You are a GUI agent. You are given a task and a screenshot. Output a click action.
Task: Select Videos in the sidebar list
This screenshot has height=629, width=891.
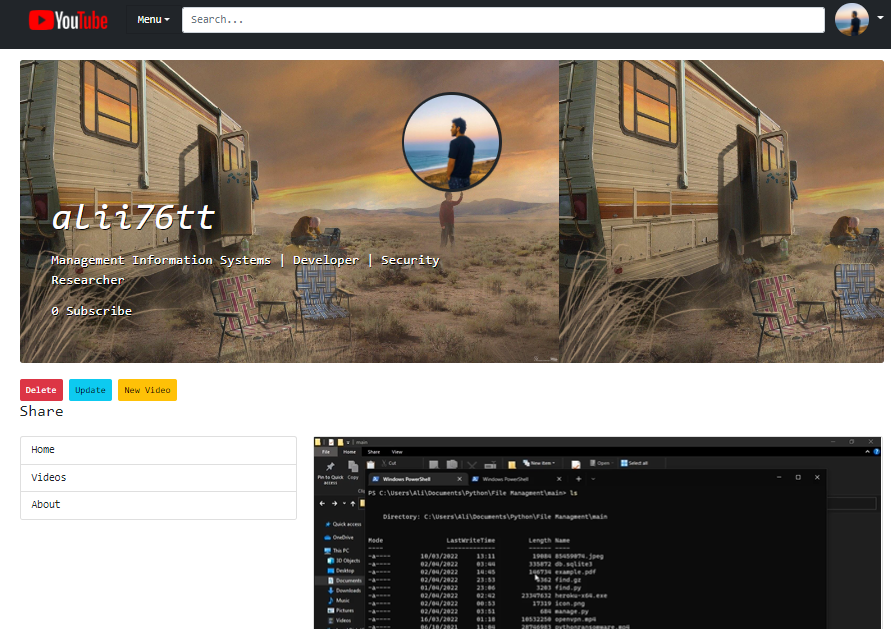159,478
